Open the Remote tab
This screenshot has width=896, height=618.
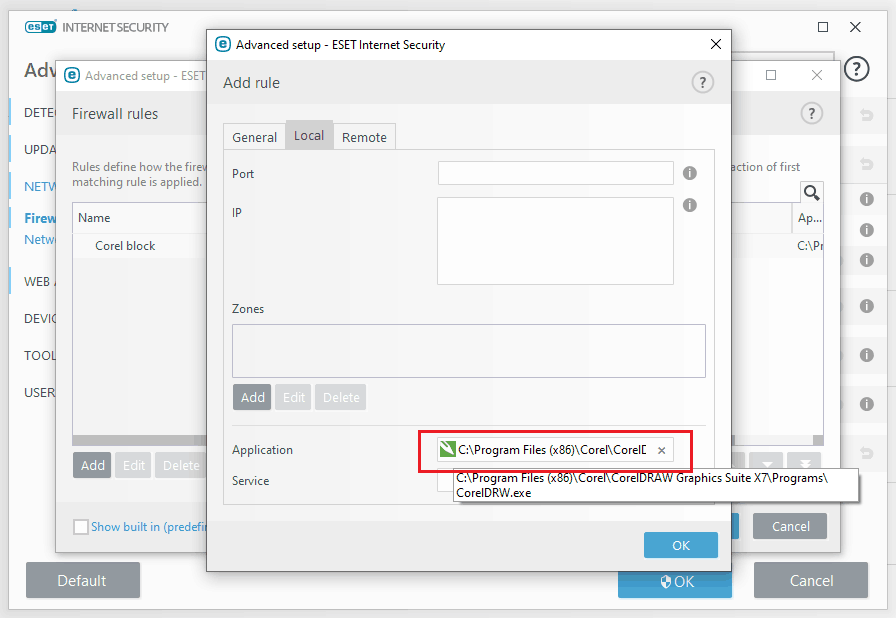tap(364, 137)
